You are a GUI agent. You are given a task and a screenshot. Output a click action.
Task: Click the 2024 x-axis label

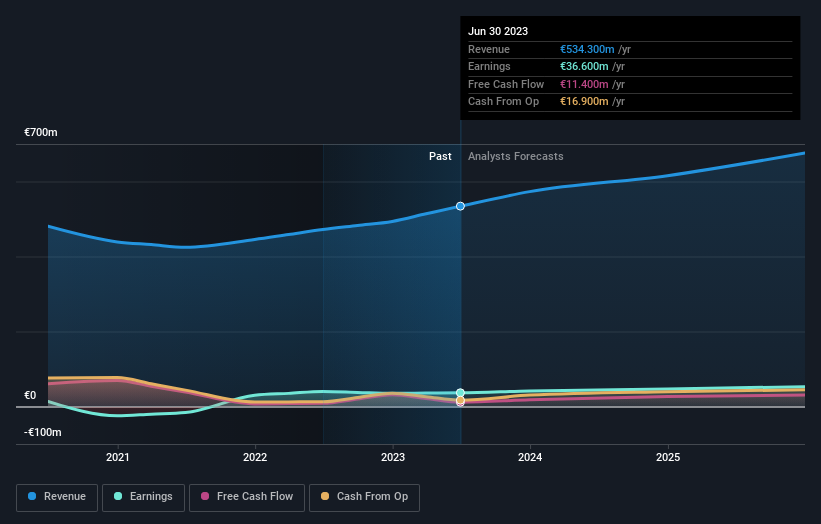coord(530,457)
